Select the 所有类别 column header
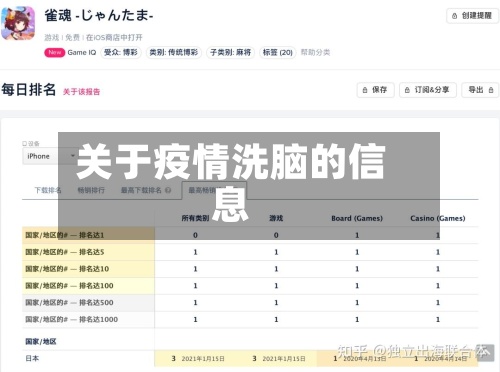Image resolution: width=500 pixels, height=372 pixels. 195,218
